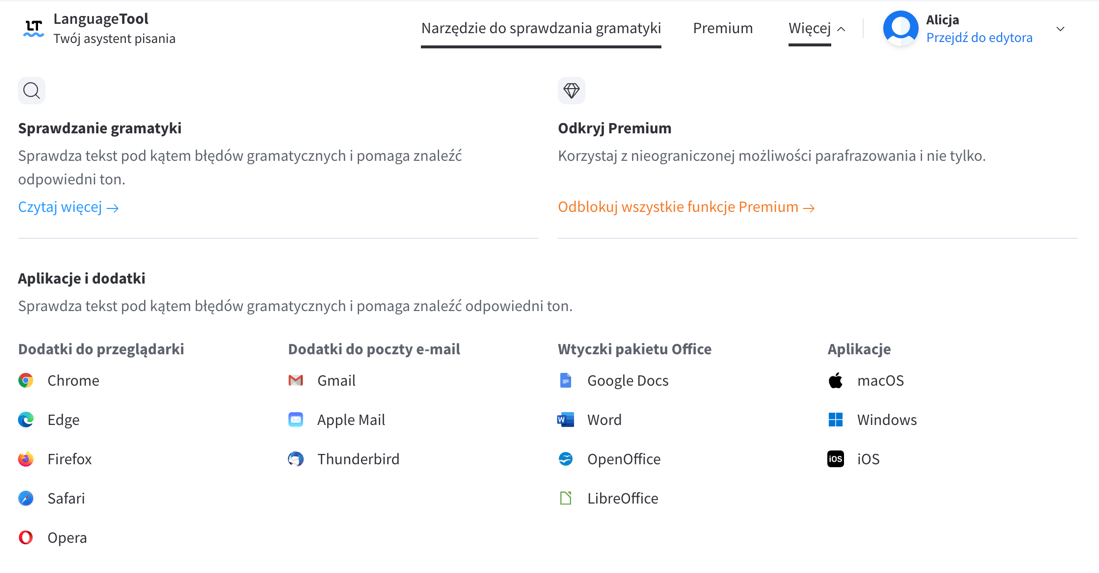Open Narzędzie do sprawdzania gramatyki tab
This screenshot has height=573, width=1099.
click(541, 28)
